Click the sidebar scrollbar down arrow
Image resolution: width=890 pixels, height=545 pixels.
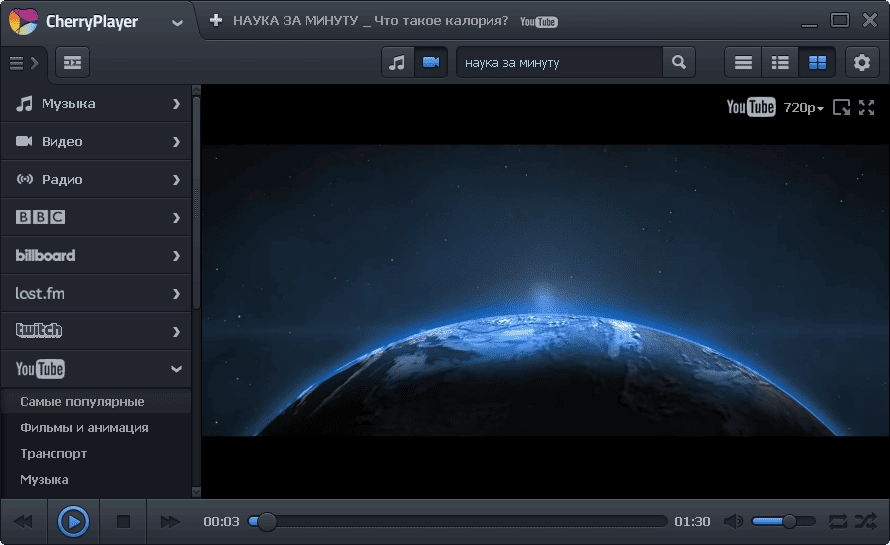point(196,492)
